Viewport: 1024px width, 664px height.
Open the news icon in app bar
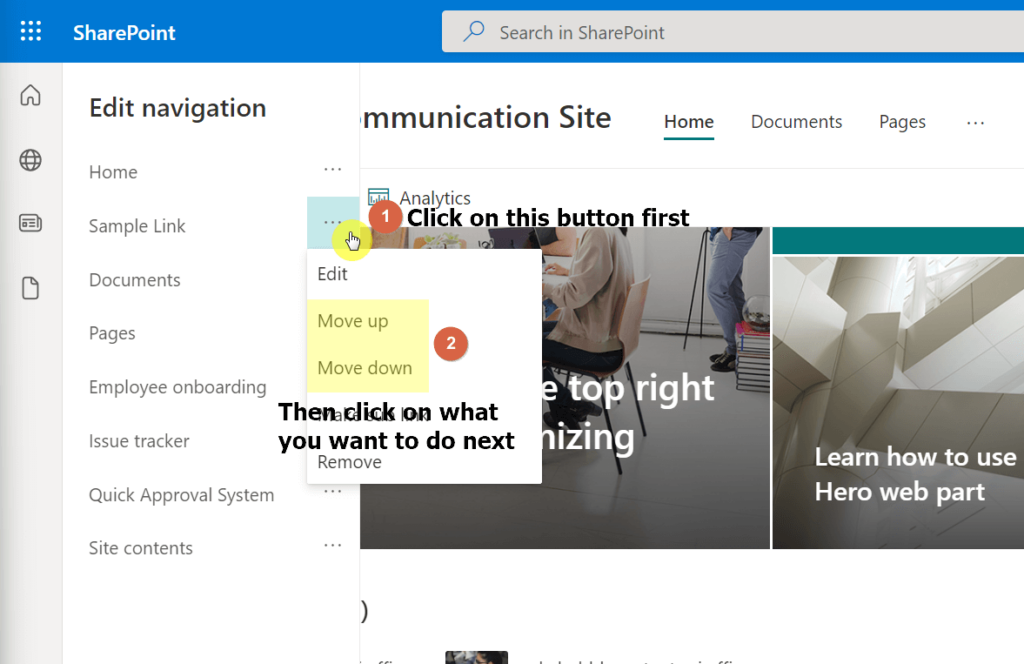pyautogui.click(x=30, y=223)
